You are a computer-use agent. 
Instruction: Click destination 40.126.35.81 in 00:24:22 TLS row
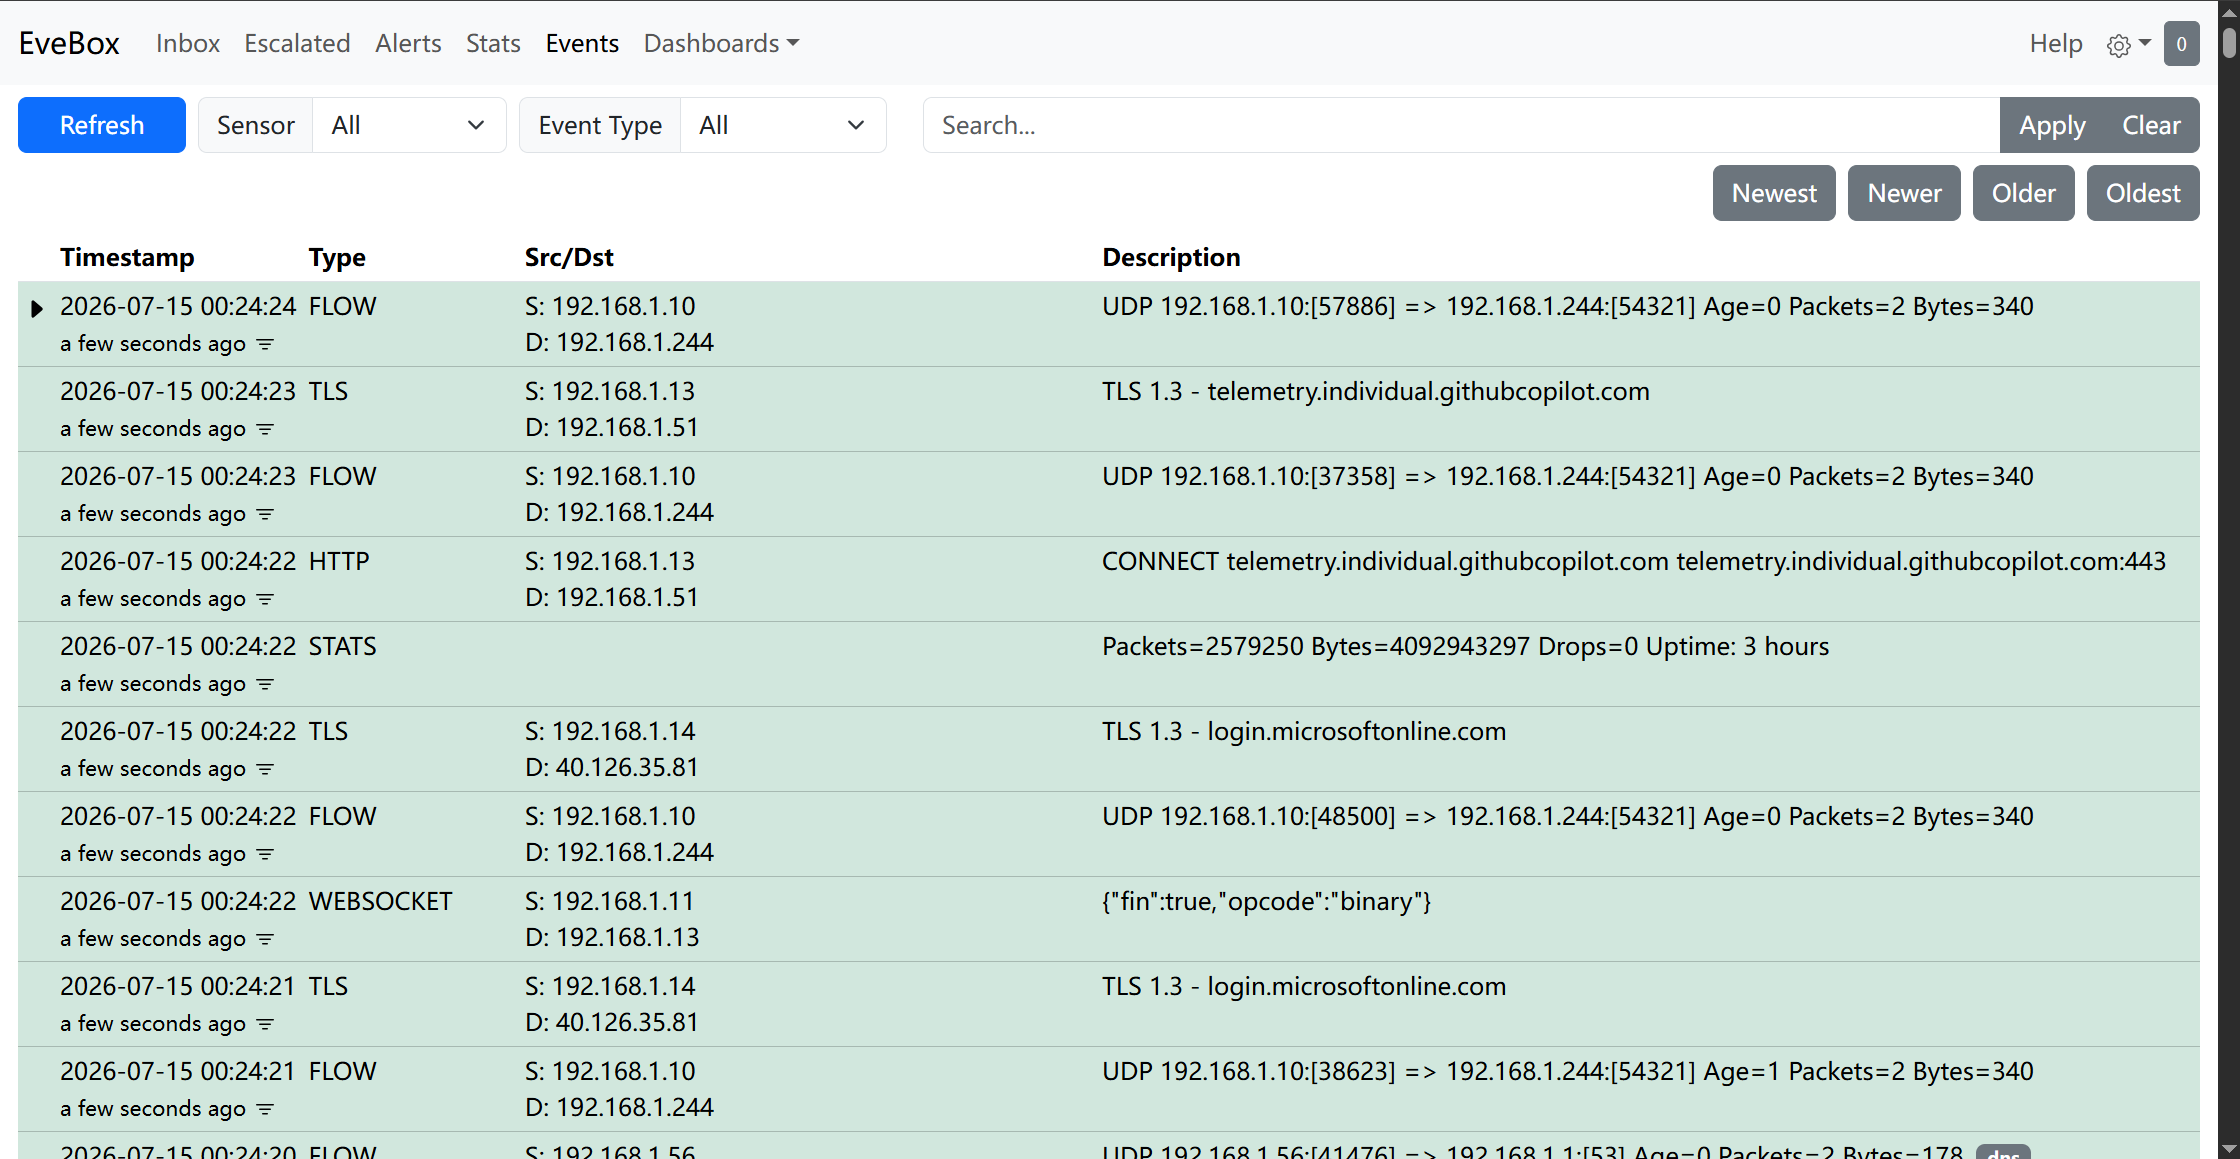pos(612,767)
